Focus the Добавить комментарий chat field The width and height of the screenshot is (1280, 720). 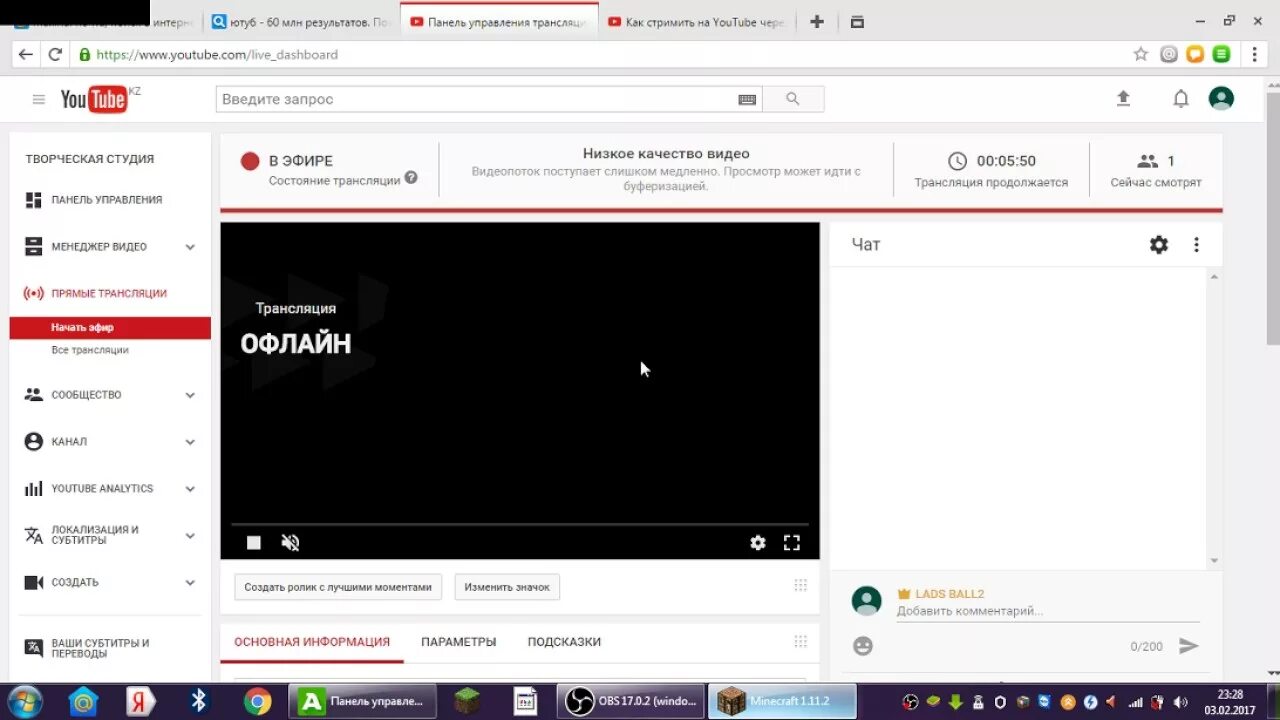[1047, 611]
